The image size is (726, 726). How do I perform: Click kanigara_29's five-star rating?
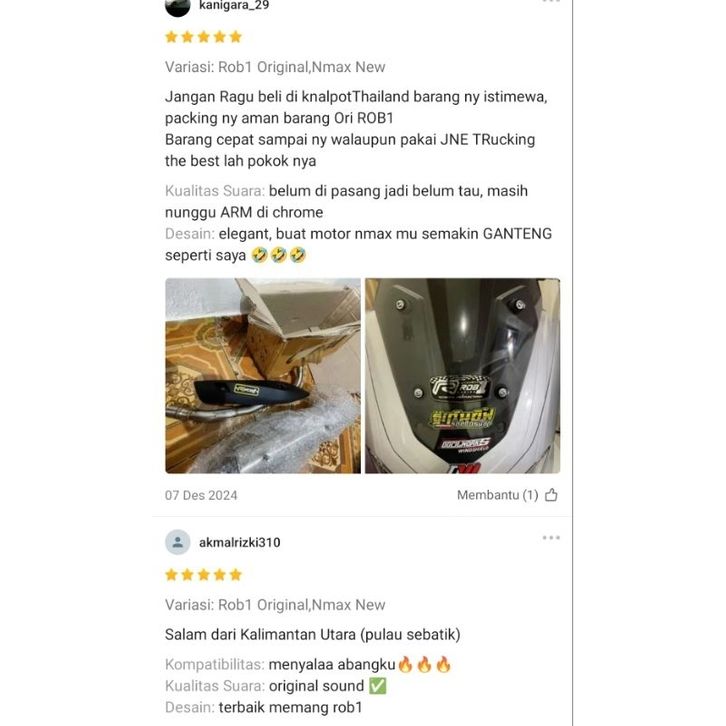pyautogui.click(x=203, y=37)
